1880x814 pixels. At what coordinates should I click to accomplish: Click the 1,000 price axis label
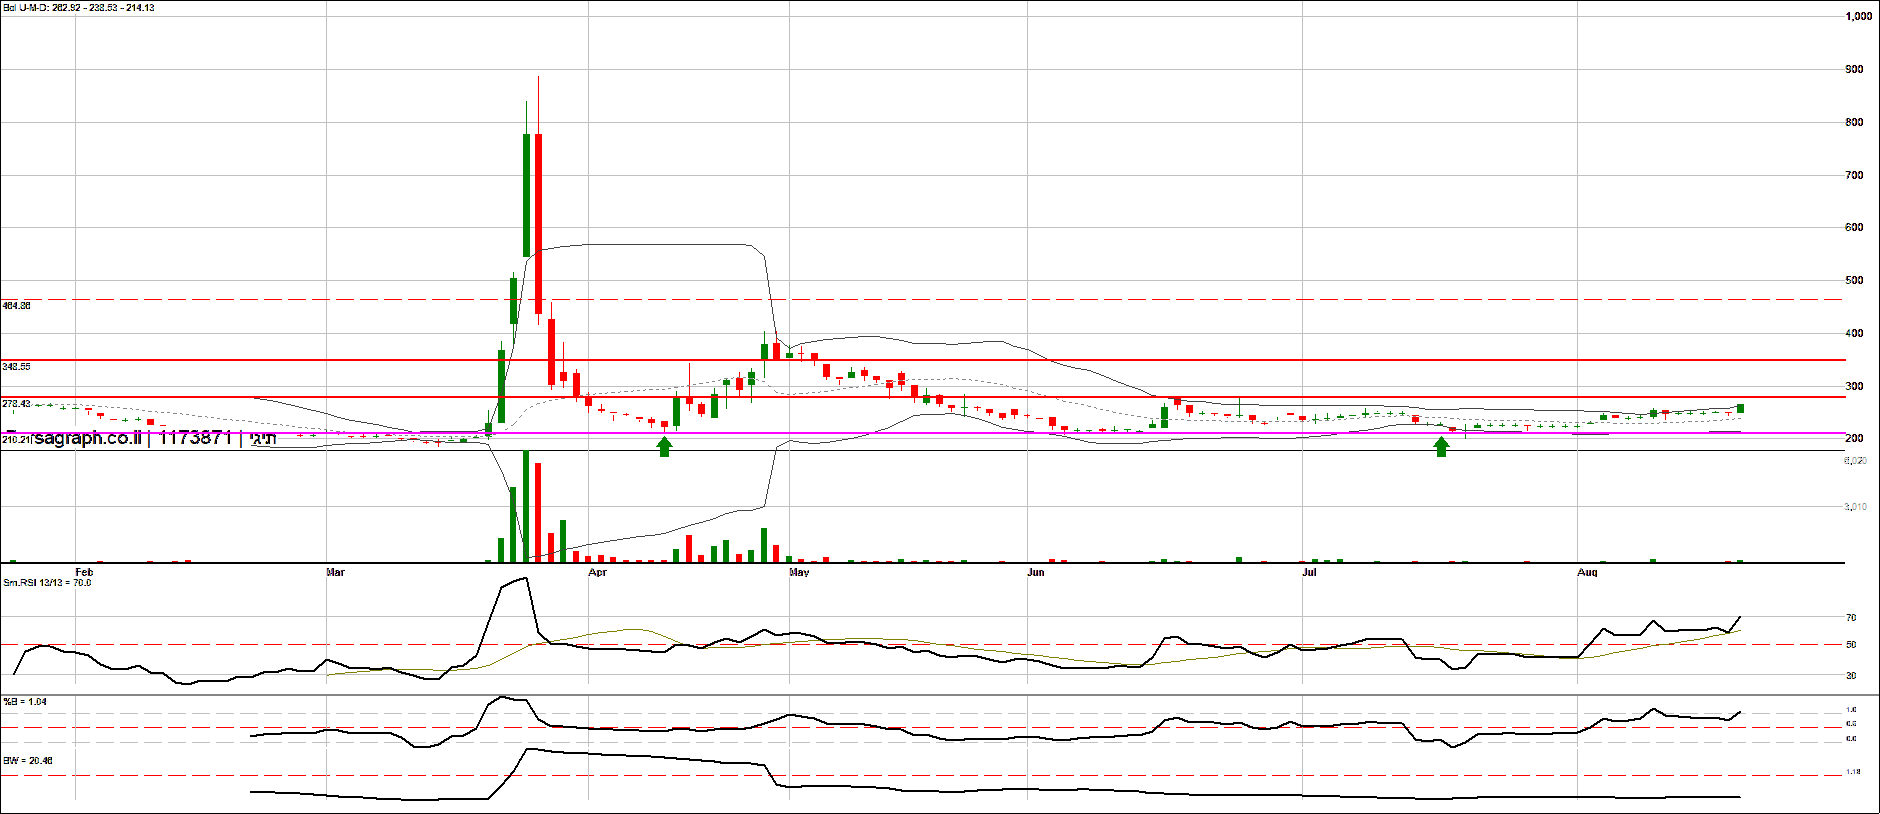(1859, 16)
